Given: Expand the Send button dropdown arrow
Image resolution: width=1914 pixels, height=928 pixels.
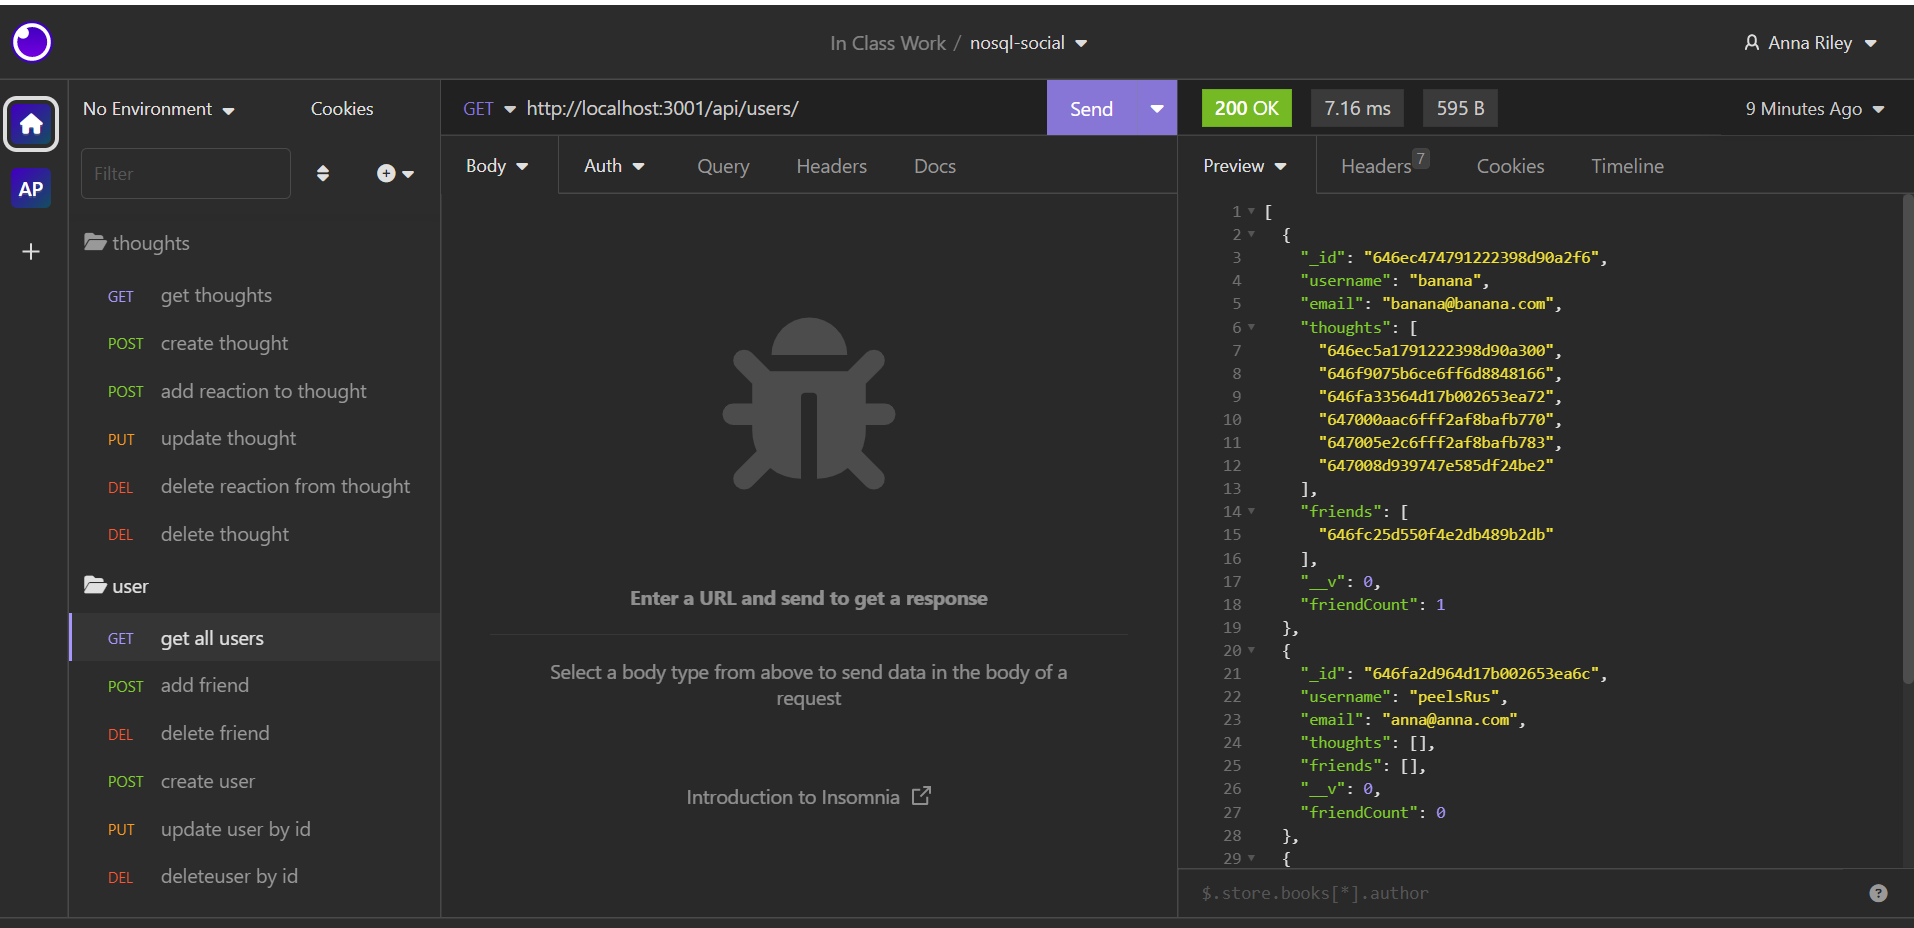Looking at the screenshot, I should [1156, 108].
